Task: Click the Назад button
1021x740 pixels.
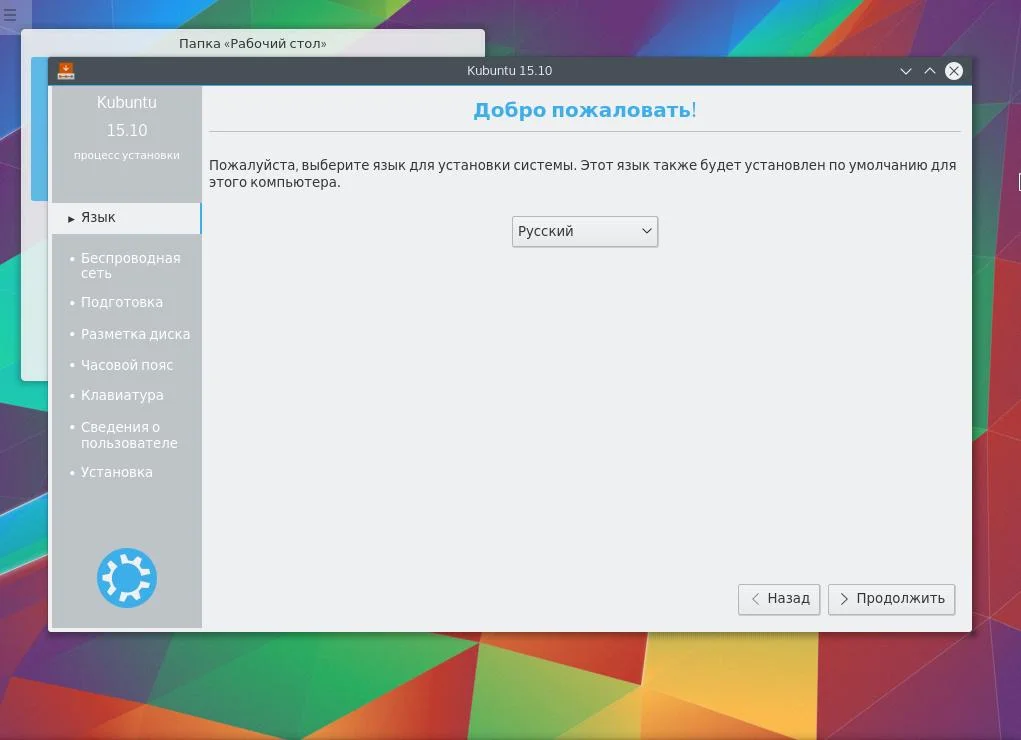Action: (x=779, y=599)
